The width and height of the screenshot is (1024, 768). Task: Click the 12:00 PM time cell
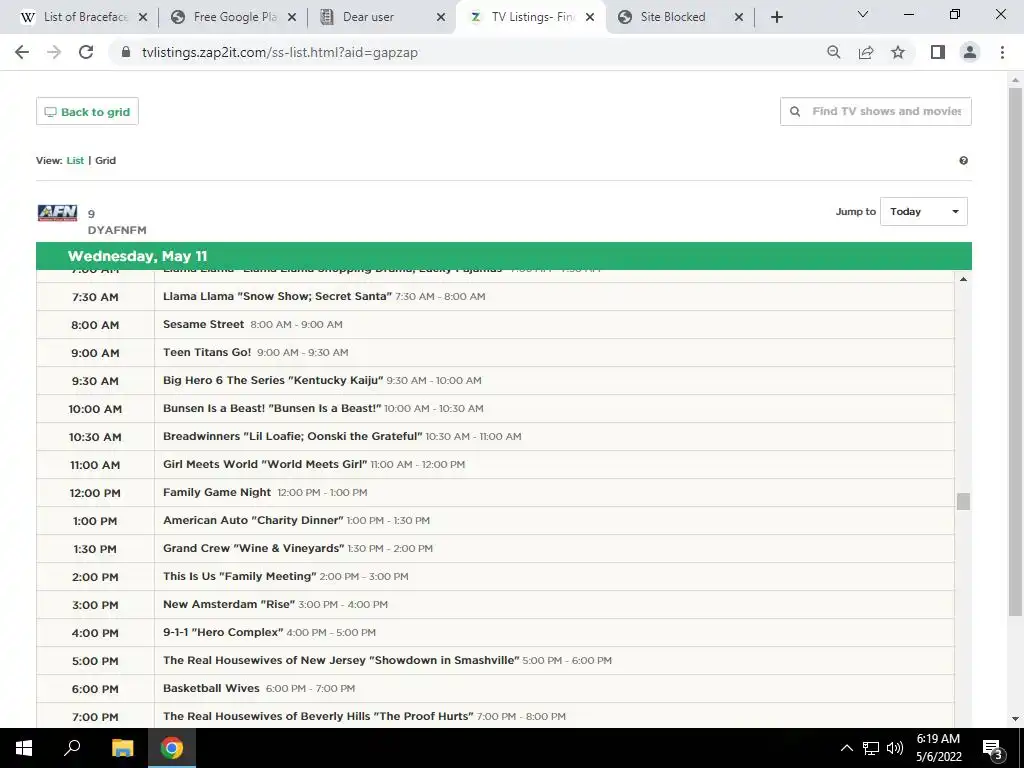point(95,493)
